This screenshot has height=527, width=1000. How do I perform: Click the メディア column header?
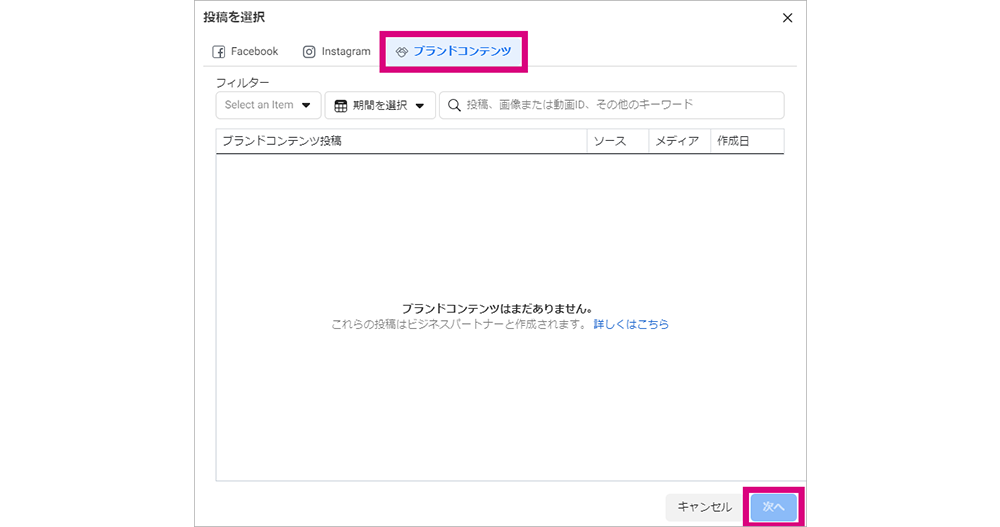point(680,141)
